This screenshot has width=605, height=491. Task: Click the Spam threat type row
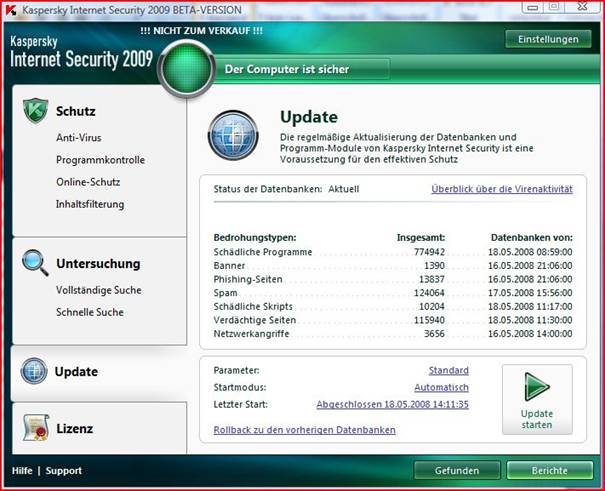click(225, 293)
